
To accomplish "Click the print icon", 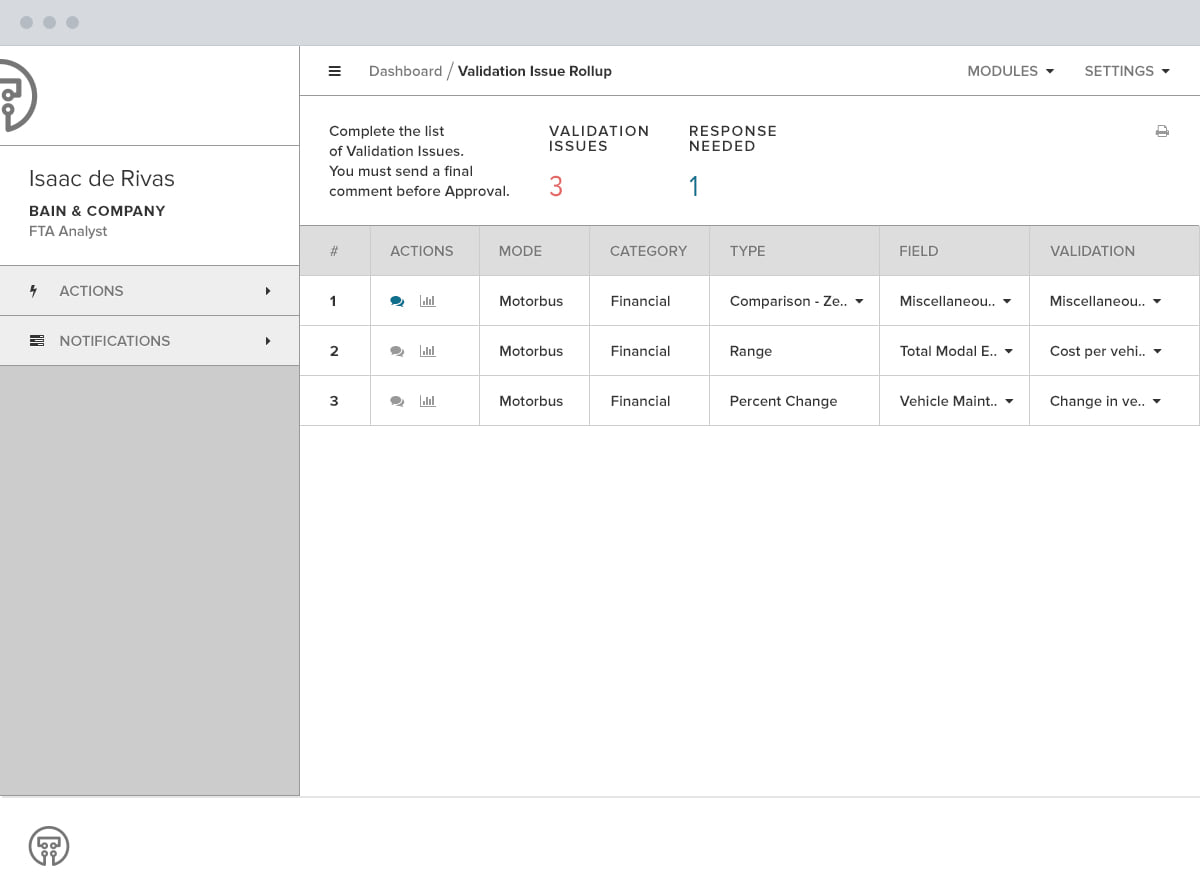I will [x=1162, y=131].
